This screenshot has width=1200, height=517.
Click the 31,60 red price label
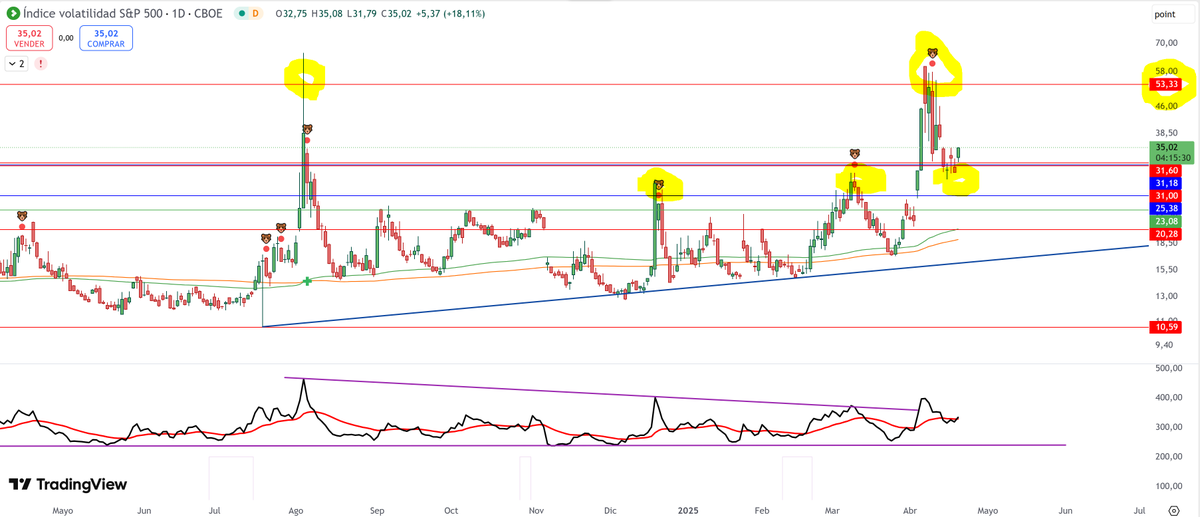1166,171
